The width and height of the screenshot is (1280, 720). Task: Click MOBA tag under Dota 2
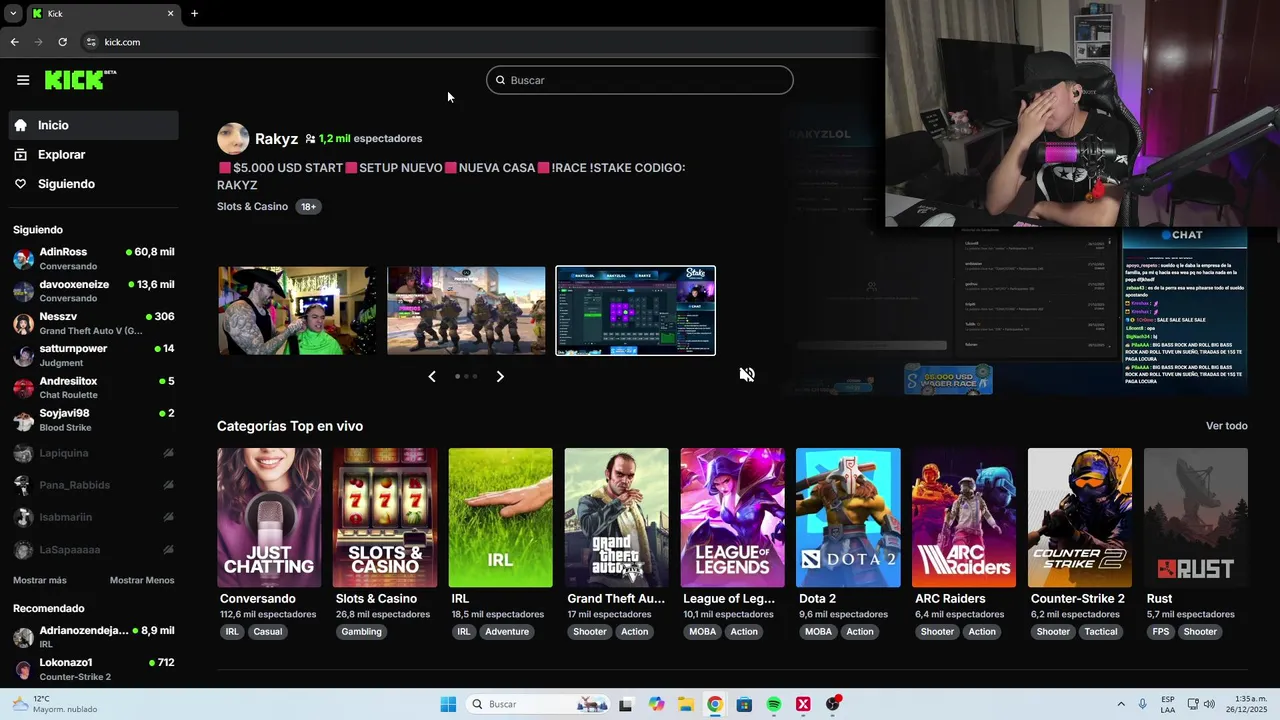pyautogui.click(x=818, y=632)
